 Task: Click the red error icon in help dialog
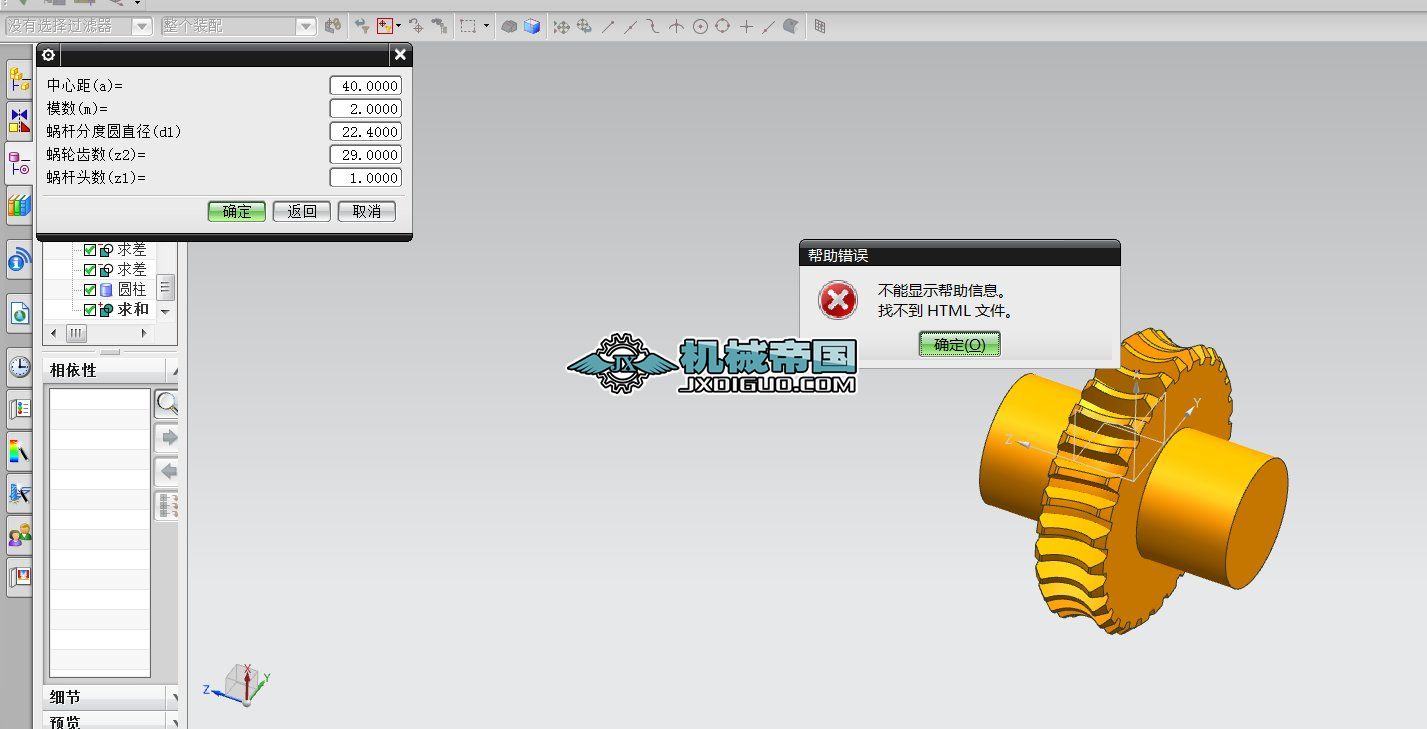(837, 300)
